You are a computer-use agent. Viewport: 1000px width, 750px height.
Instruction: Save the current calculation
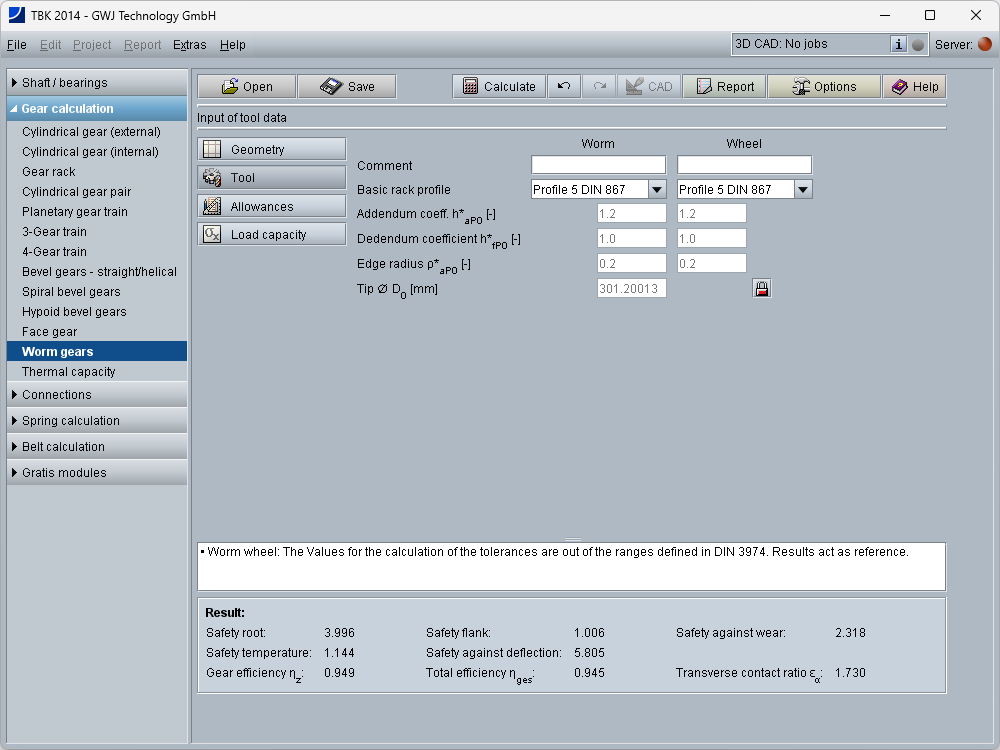pyautogui.click(x=347, y=87)
